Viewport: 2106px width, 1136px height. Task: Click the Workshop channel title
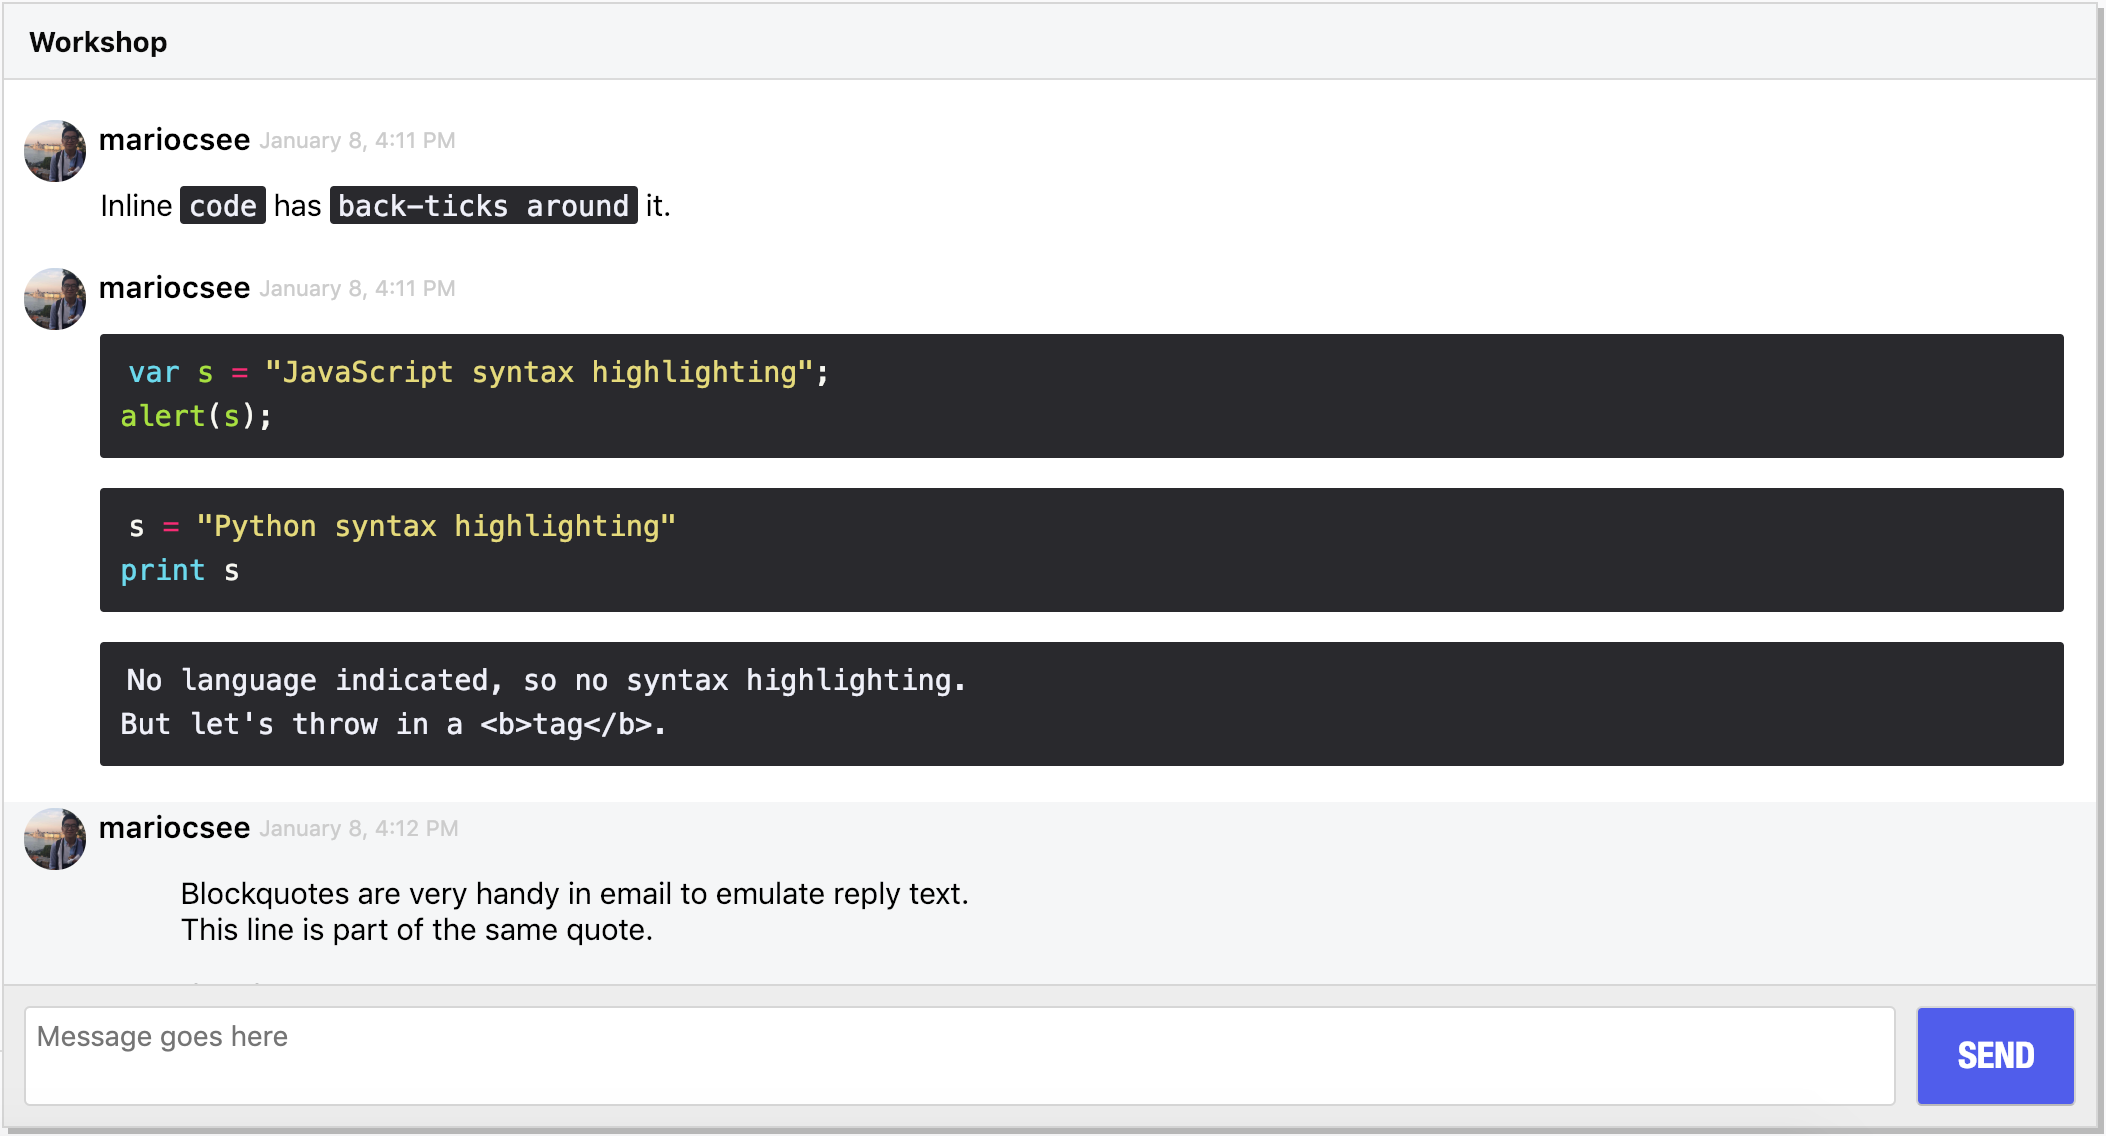pos(98,42)
